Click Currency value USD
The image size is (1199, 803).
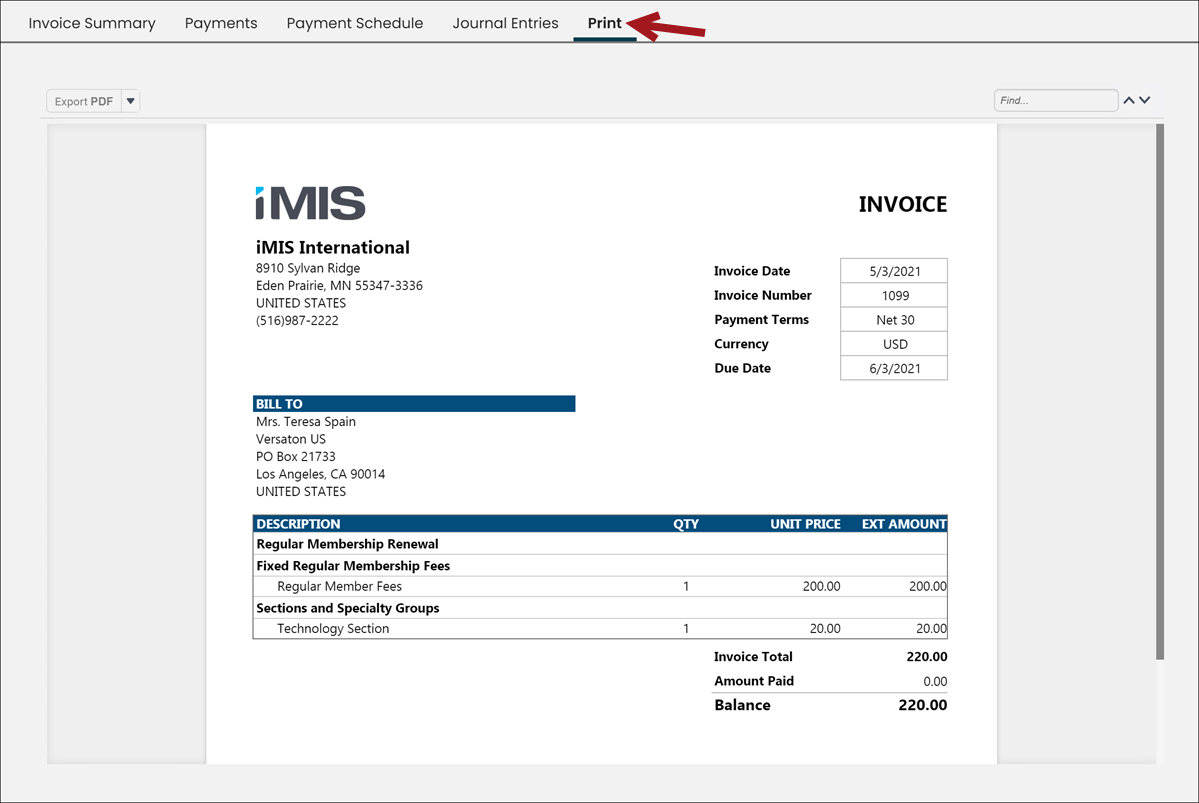click(894, 344)
